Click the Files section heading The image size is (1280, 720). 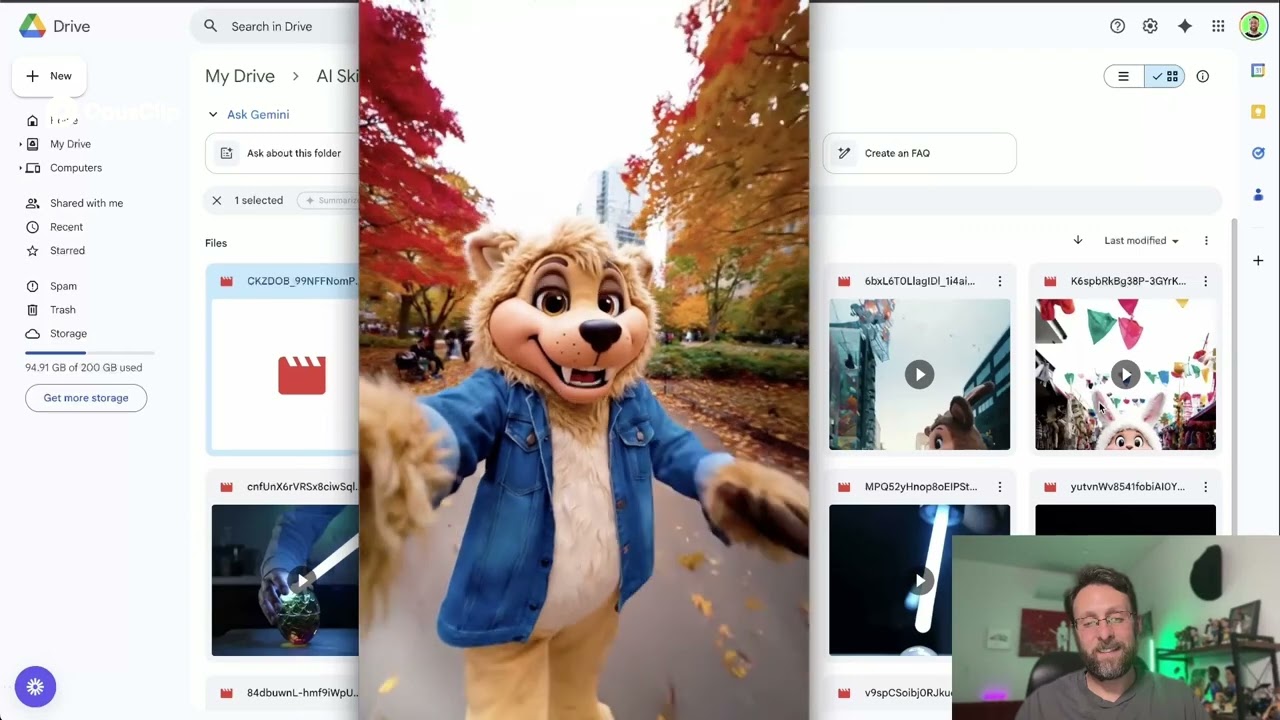pos(216,243)
